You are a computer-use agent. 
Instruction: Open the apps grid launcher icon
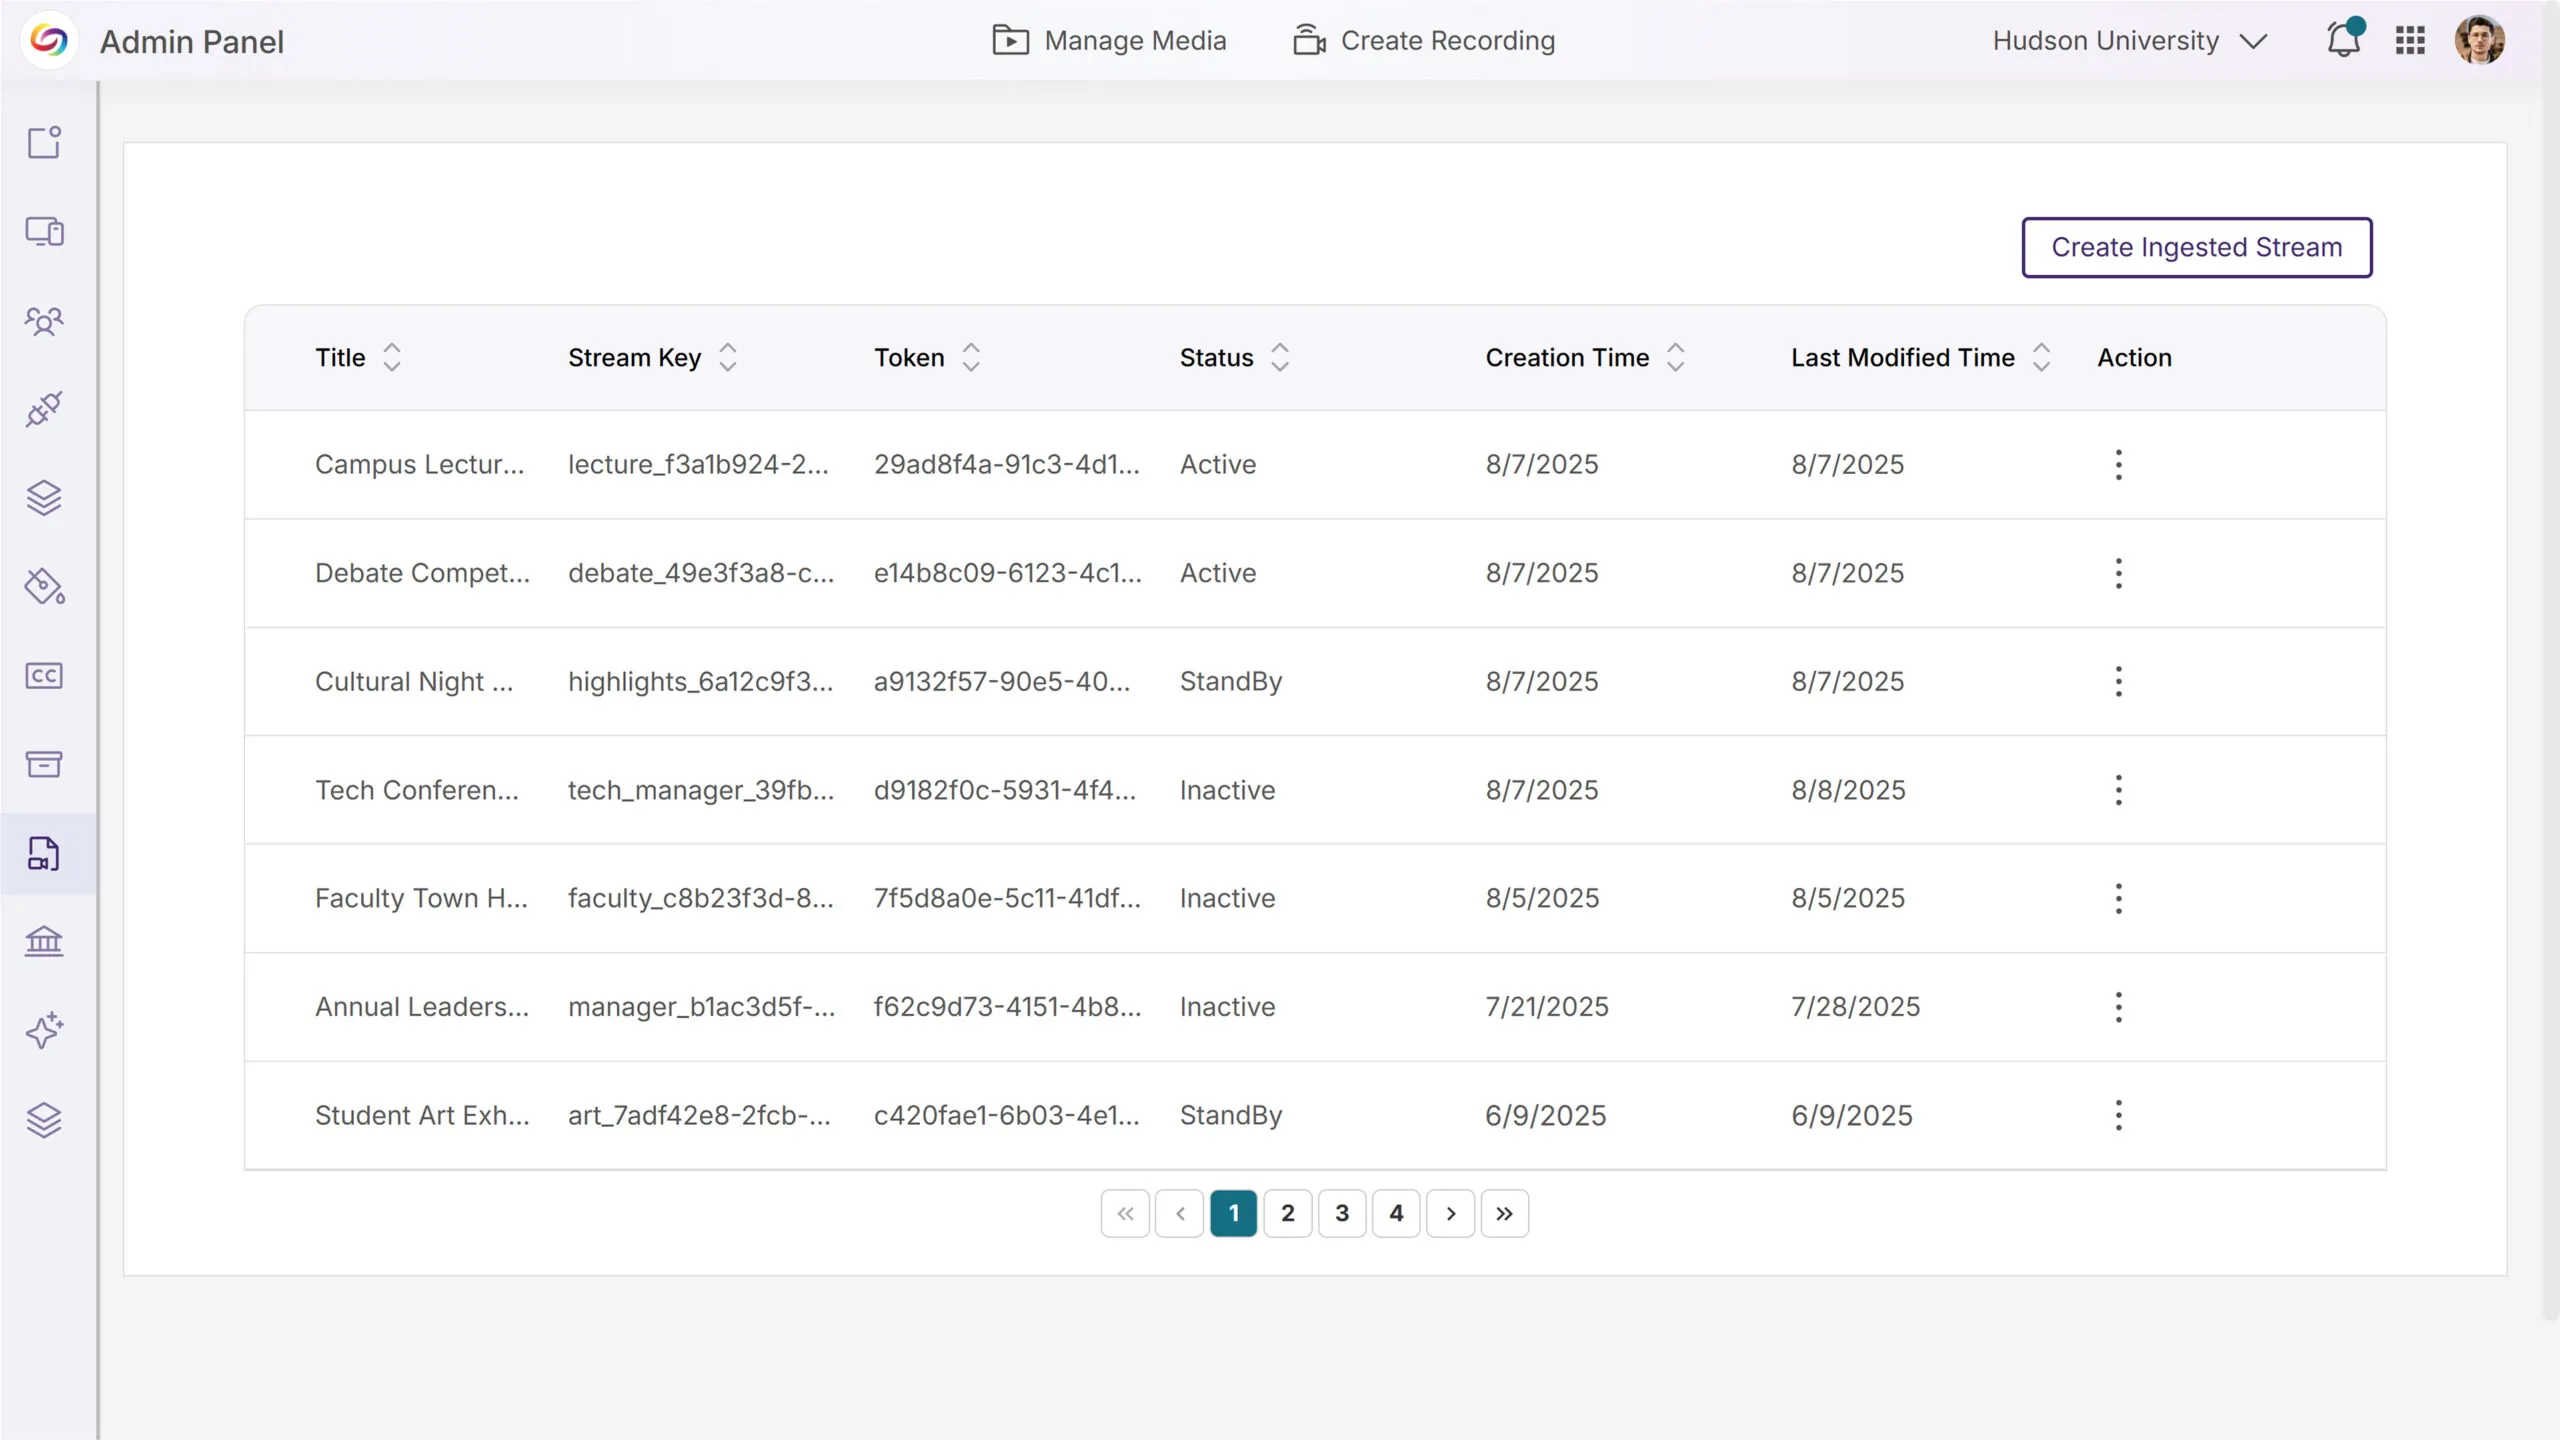click(2410, 41)
